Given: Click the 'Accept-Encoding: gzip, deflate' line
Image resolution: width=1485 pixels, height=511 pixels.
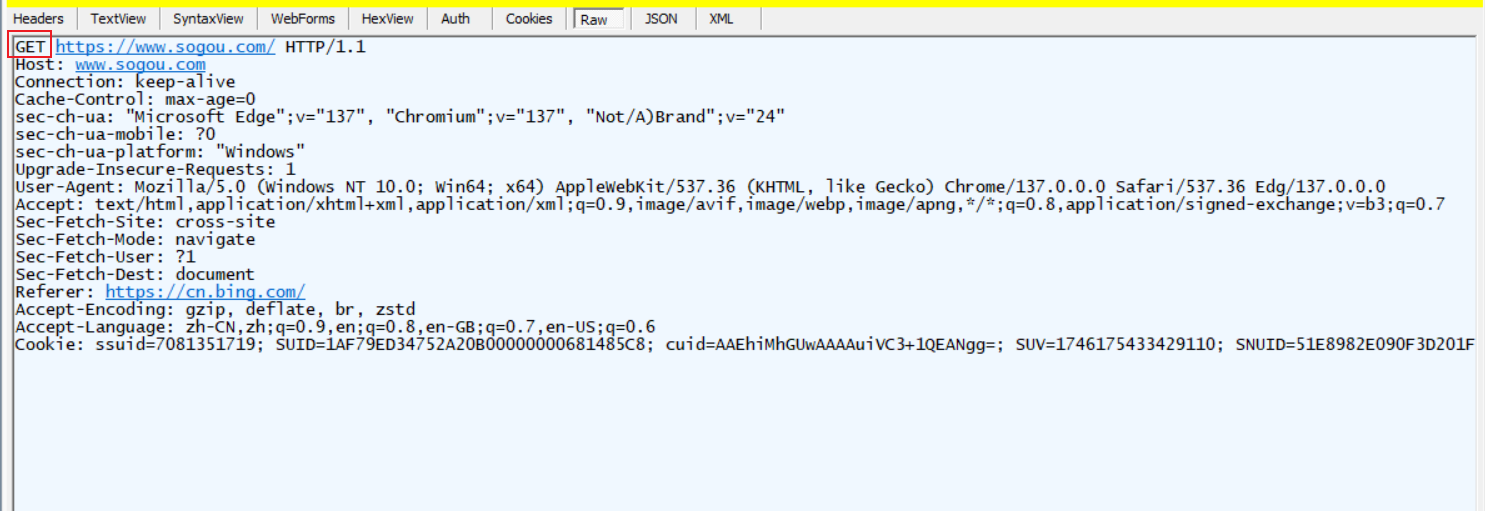Looking at the screenshot, I should tap(215, 309).
